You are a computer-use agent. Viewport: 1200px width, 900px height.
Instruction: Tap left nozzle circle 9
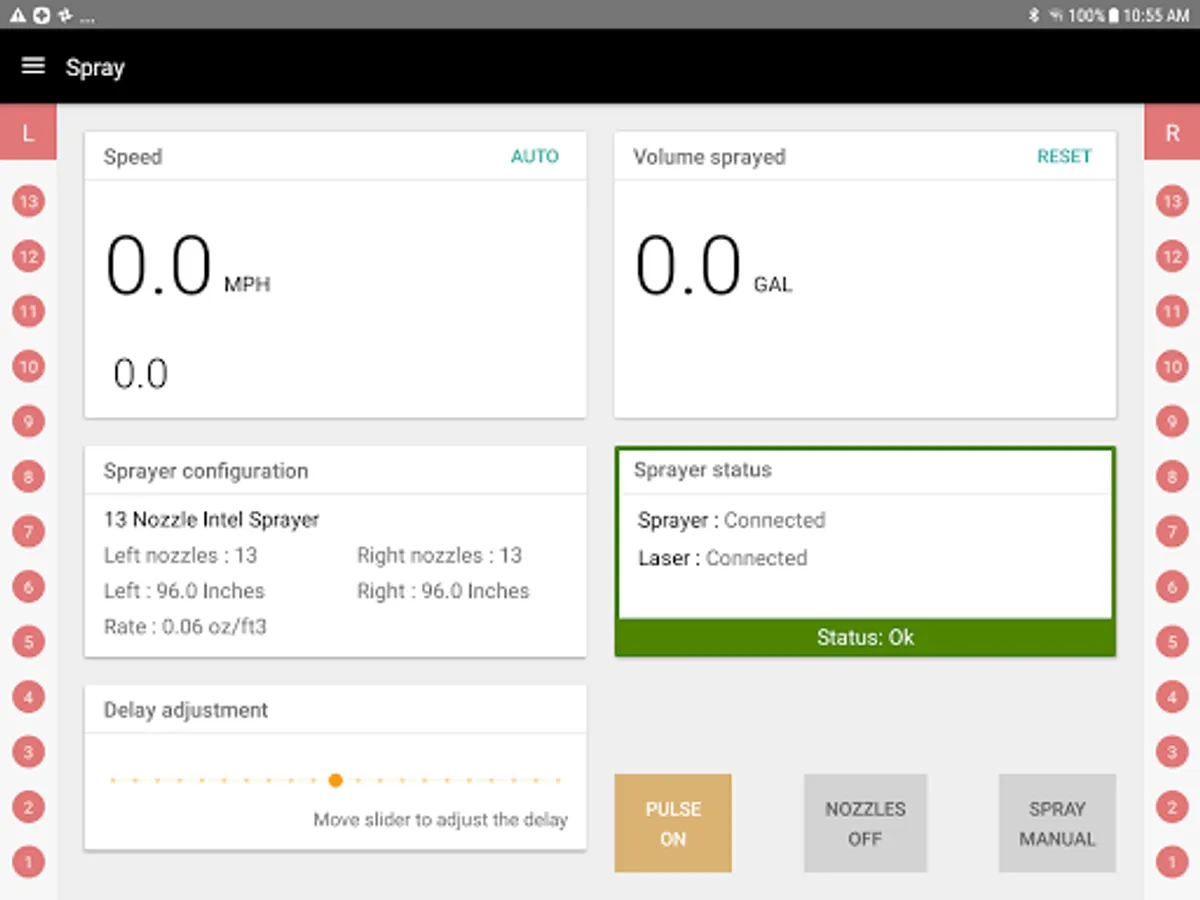[28, 422]
